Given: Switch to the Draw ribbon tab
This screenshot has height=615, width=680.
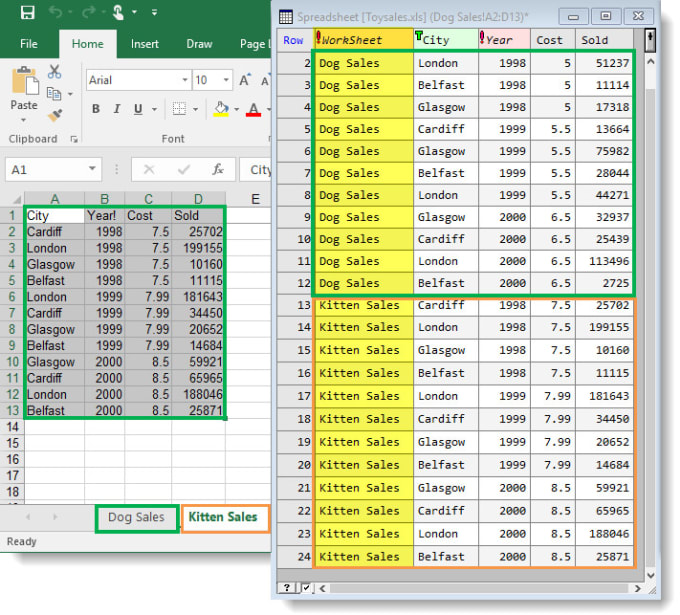Looking at the screenshot, I should pyautogui.click(x=199, y=44).
